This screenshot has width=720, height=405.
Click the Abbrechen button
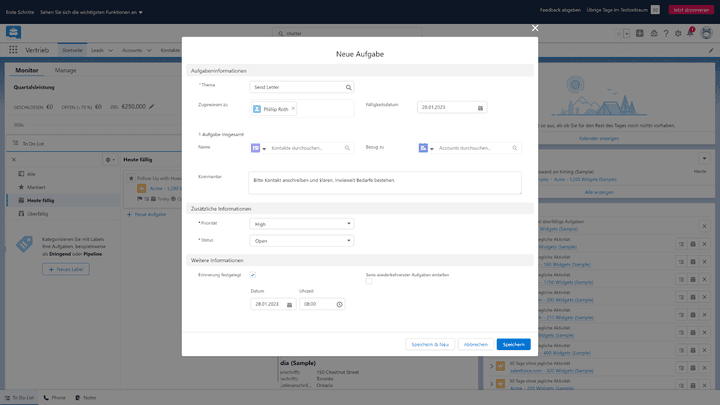[476, 344]
